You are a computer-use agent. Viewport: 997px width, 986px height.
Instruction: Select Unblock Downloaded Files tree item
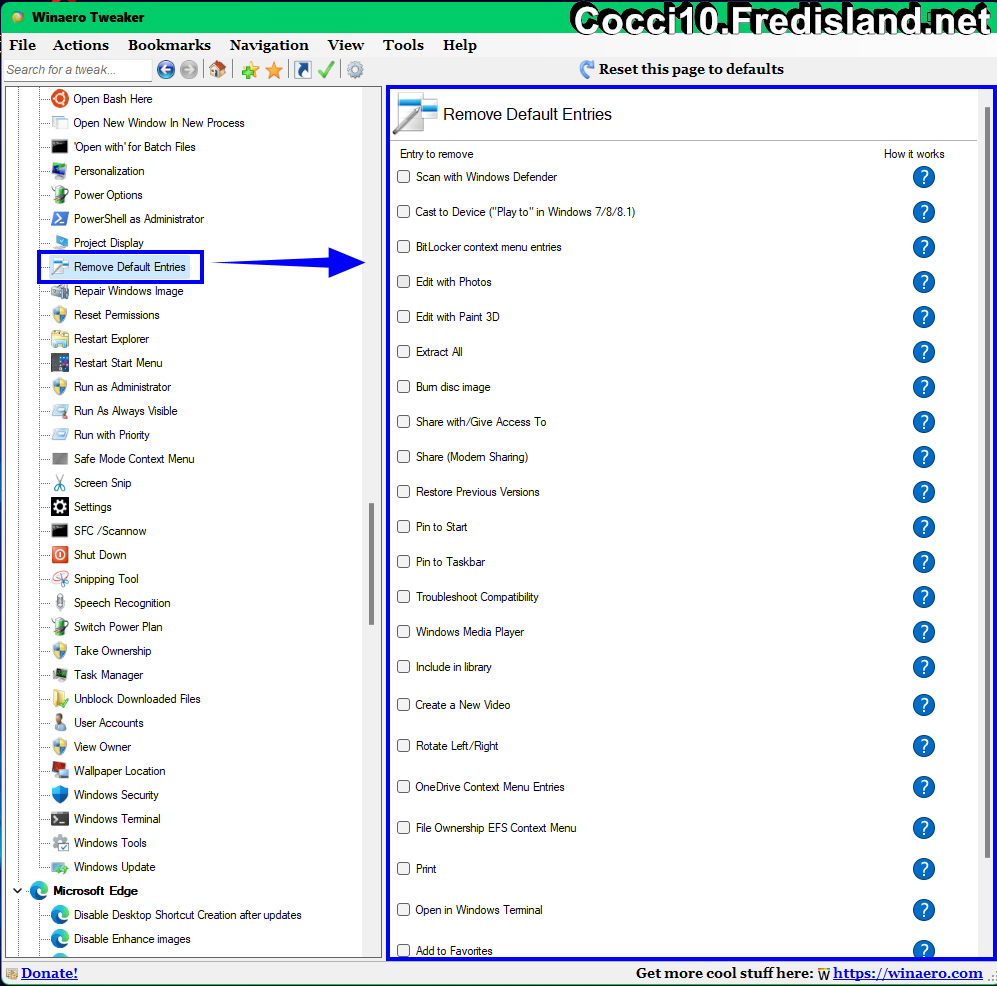pos(137,699)
